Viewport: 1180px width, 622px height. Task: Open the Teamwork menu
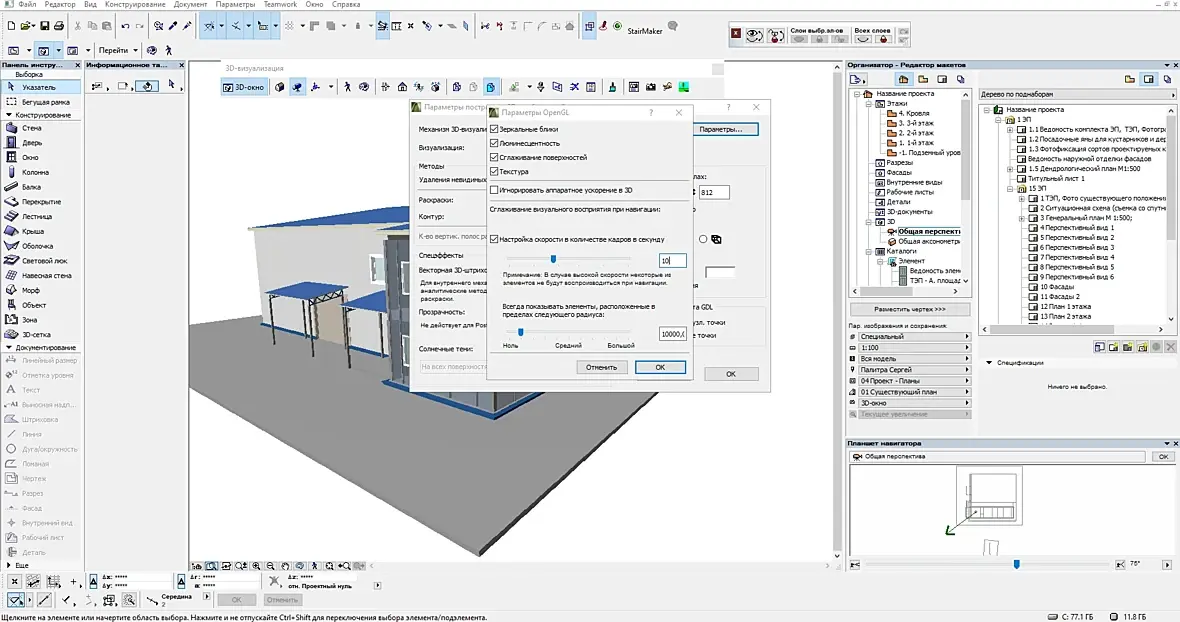click(280, 5)
